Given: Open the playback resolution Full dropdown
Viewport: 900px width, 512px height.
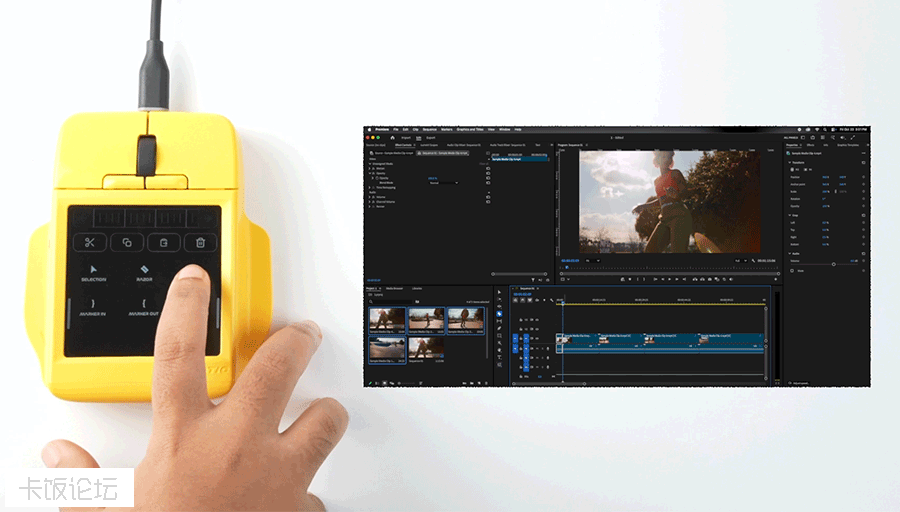Looking at the screenshot, I should 741,261.
